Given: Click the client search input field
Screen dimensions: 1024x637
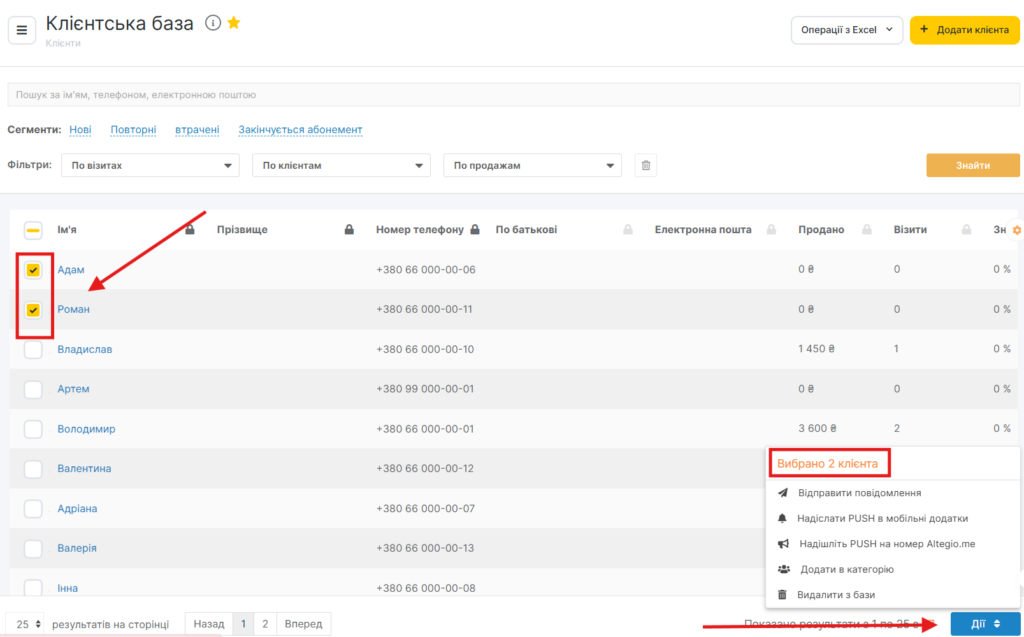Looking at the screenshot, I should point(512,95).
